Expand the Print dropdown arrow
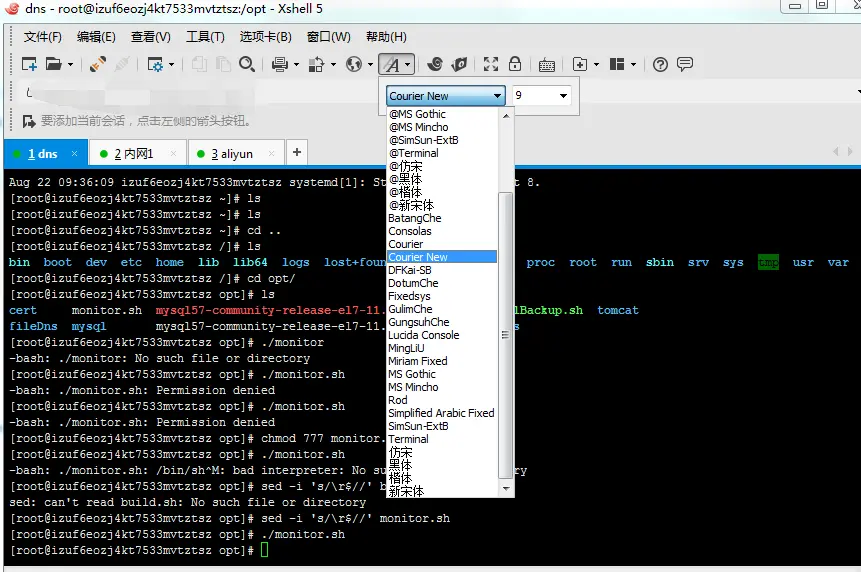 [297, 65]
